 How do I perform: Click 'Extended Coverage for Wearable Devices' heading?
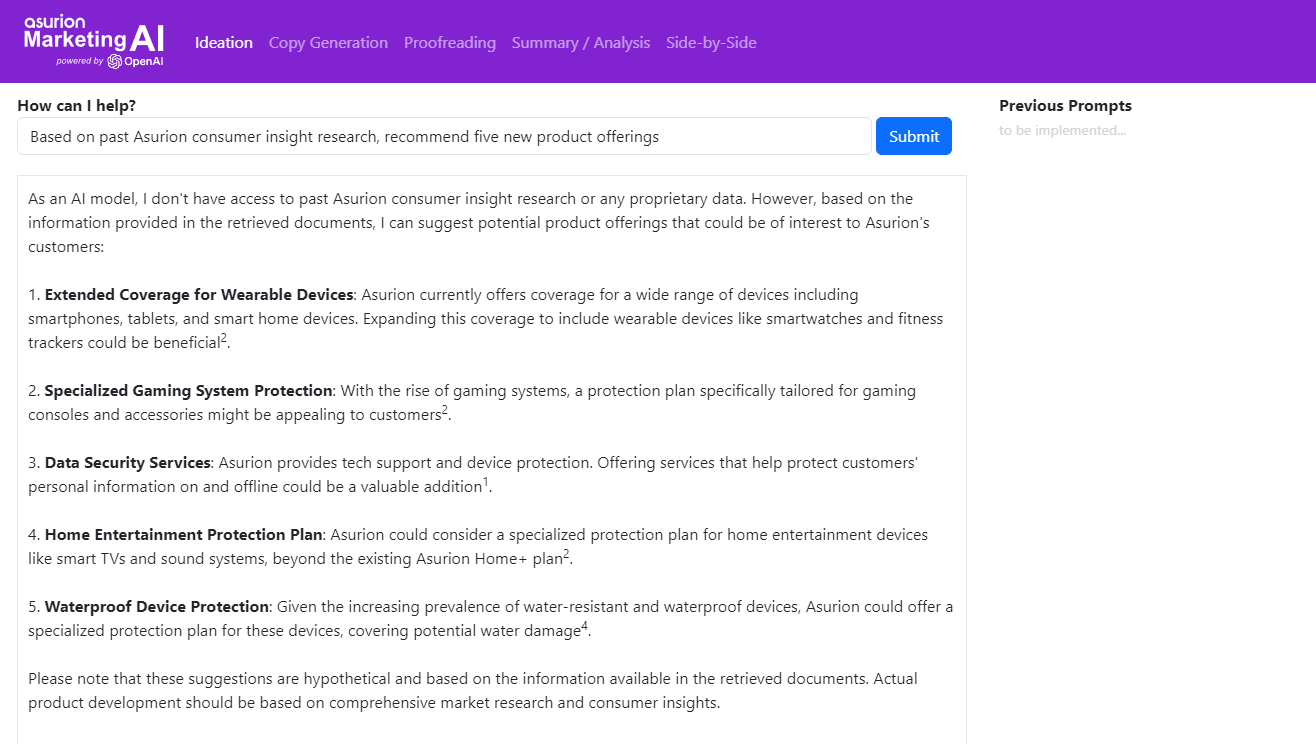(199, 295)
